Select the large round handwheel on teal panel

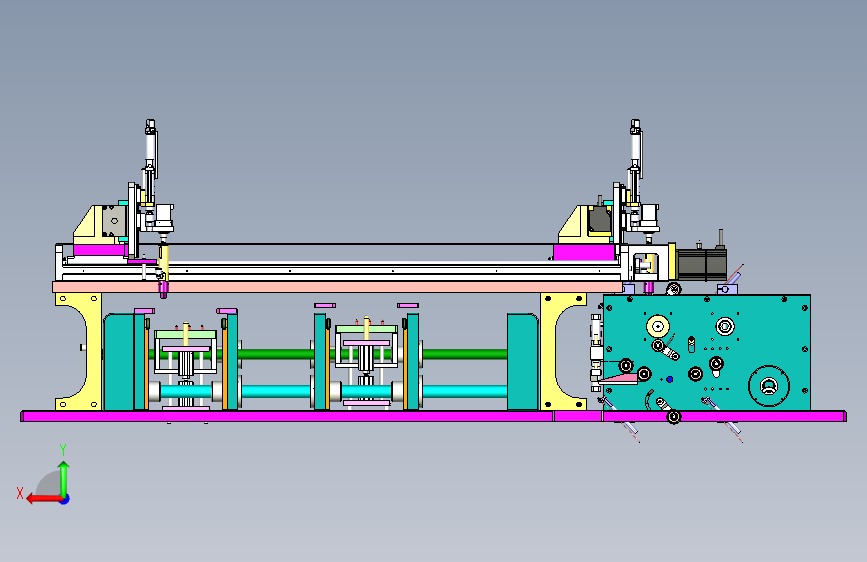pyautogui.click(x=769, y=386)
